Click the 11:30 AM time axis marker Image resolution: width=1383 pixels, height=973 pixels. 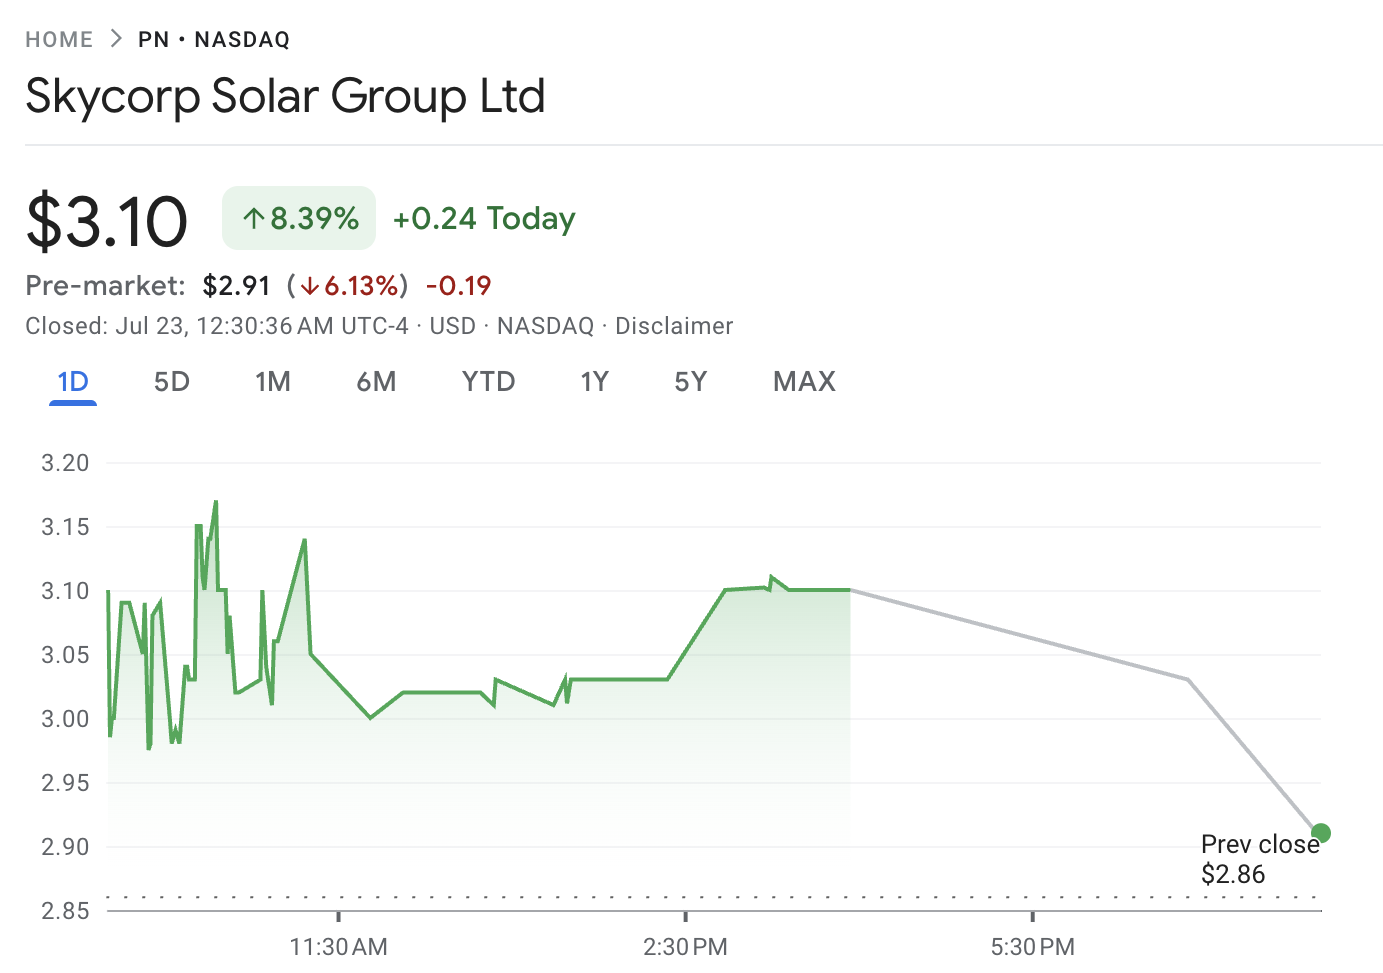coord(338,946)
